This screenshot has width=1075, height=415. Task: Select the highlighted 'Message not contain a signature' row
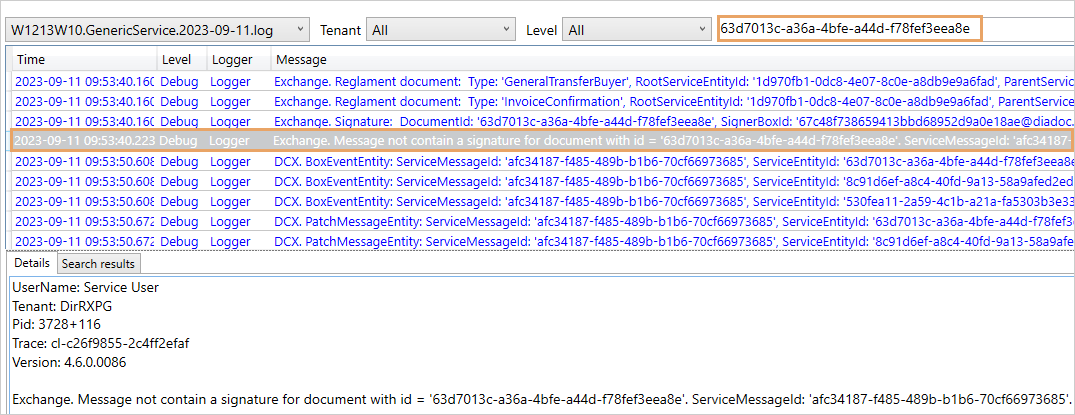(600, 141)
